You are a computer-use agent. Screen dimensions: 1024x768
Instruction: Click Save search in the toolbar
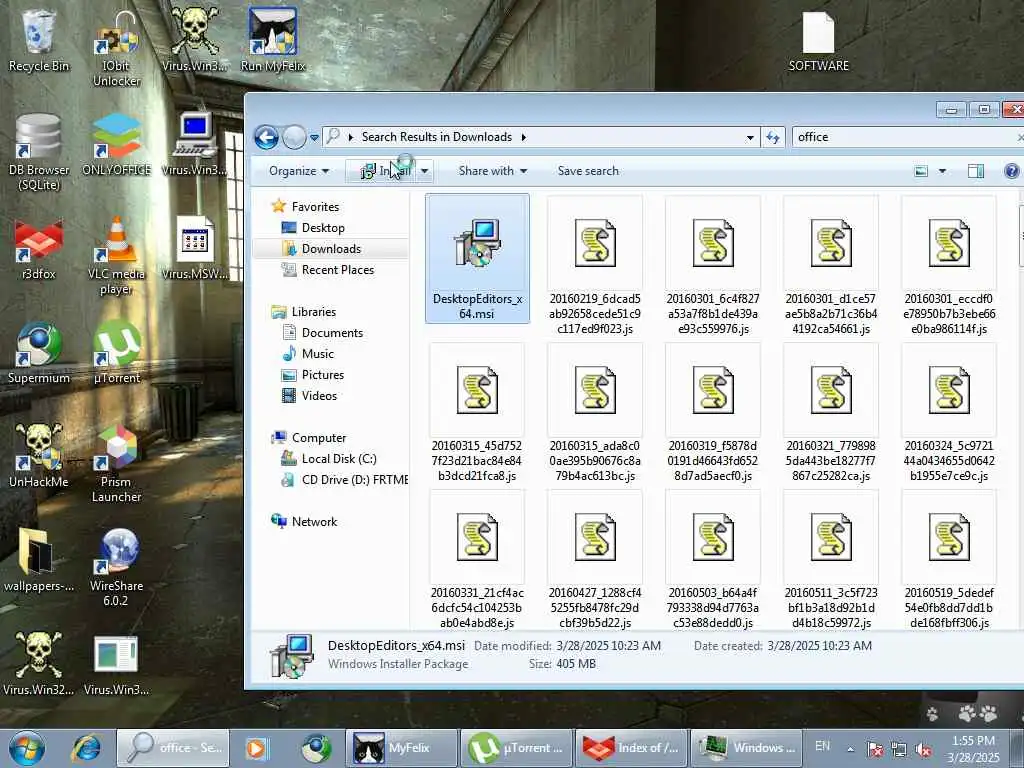pos(588,171)
